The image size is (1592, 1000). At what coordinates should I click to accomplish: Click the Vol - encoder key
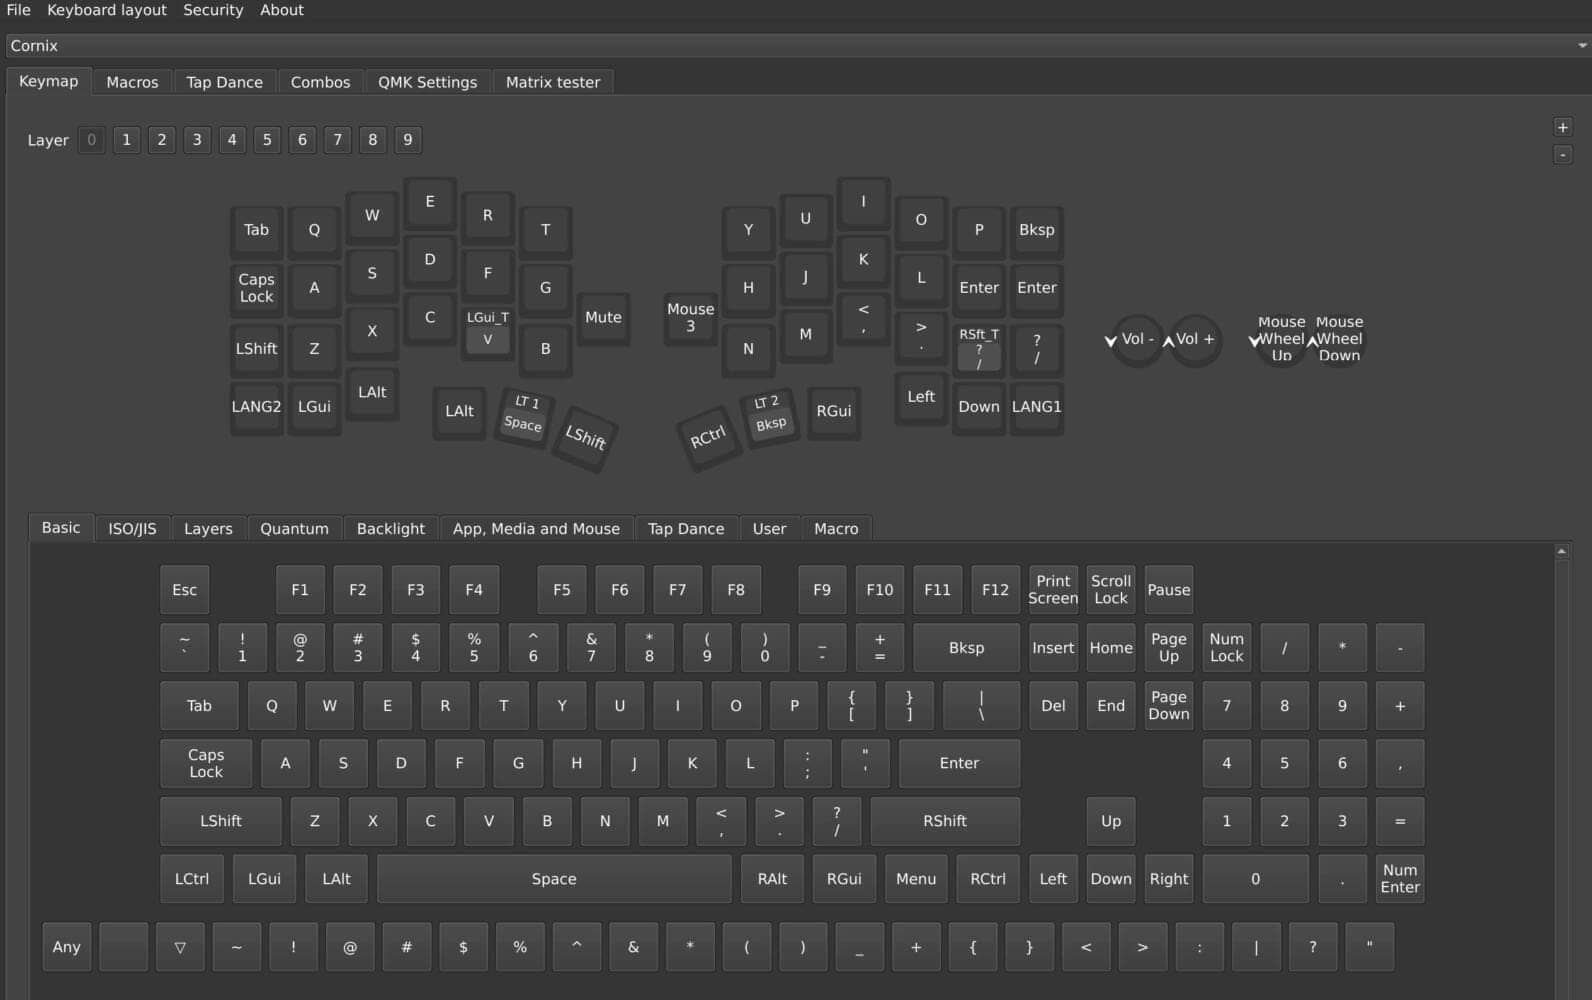[x=1137, y=339]
